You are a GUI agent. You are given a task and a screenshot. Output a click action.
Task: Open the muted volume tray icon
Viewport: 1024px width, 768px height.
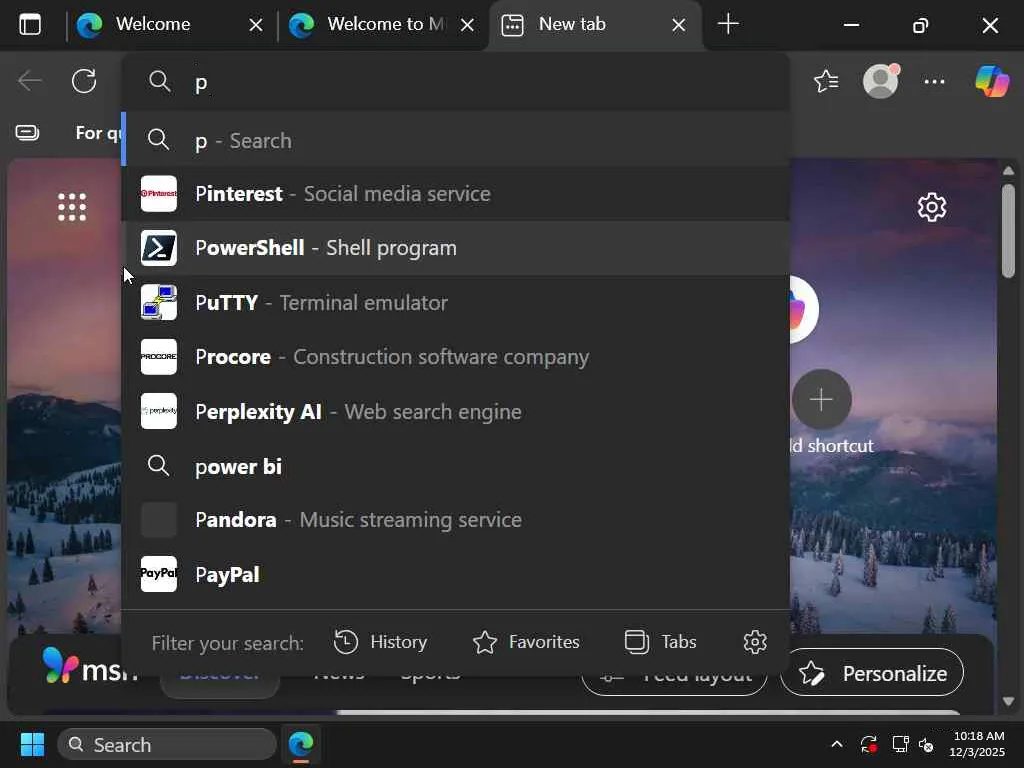pyautogui.click(x=927, y=744)
